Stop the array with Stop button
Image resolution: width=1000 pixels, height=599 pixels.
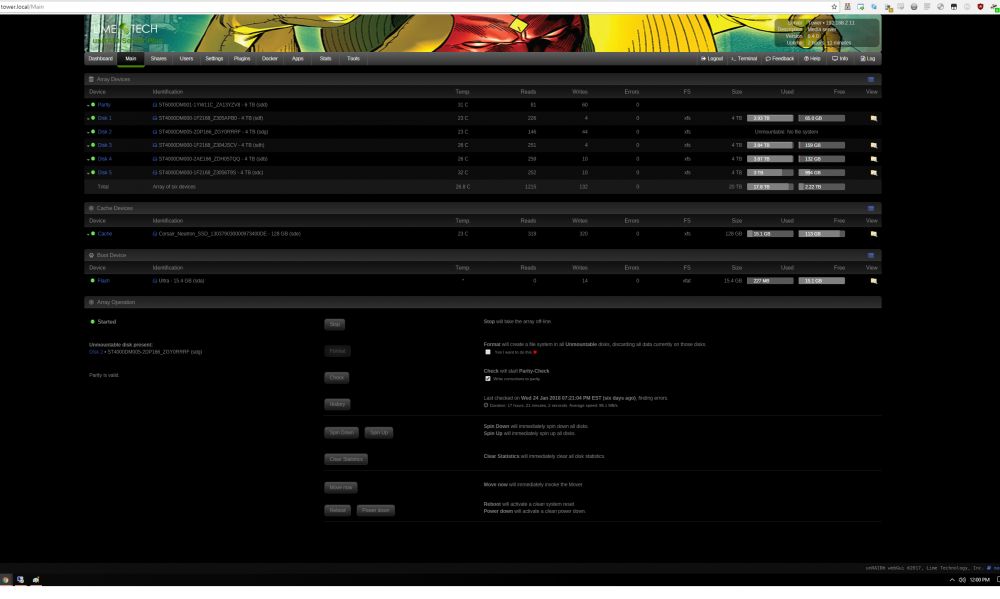(335, 325)
